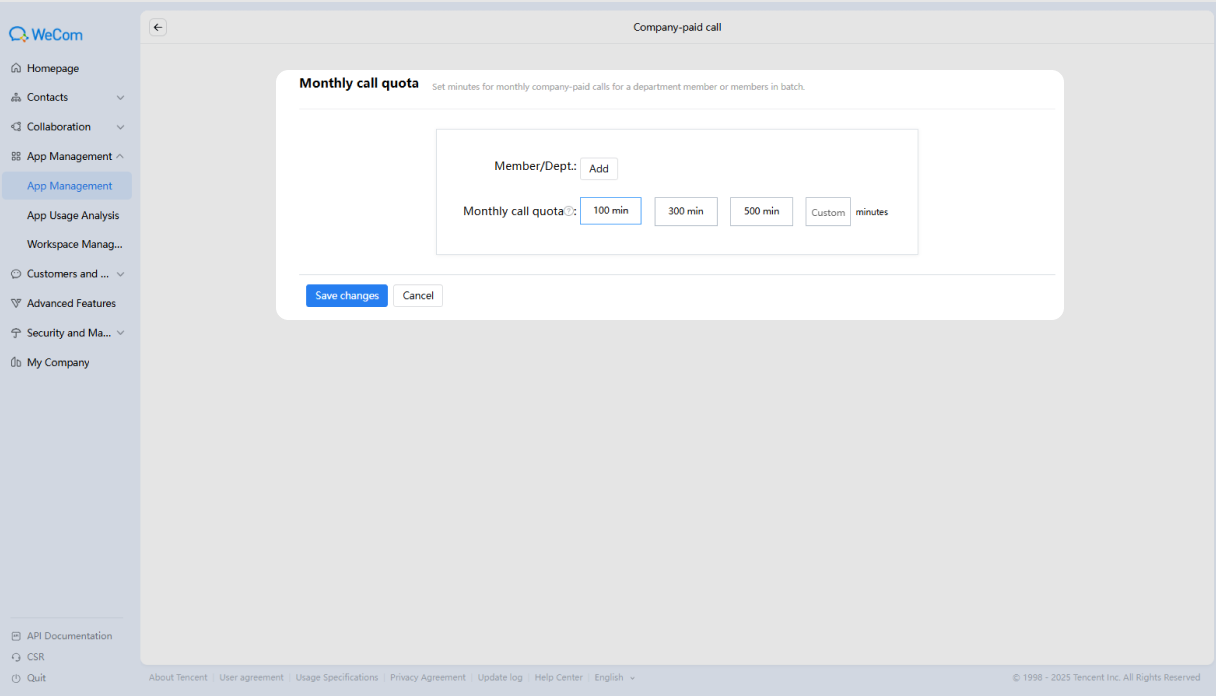
Task: Collapse the App Management chevron
Action: pyautogui.click(x=120, y=156)
